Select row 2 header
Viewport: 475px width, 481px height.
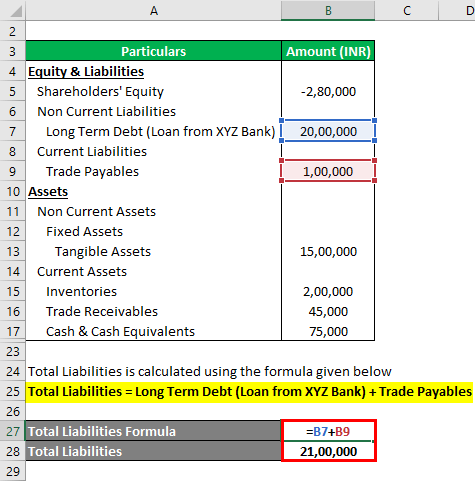13,31
